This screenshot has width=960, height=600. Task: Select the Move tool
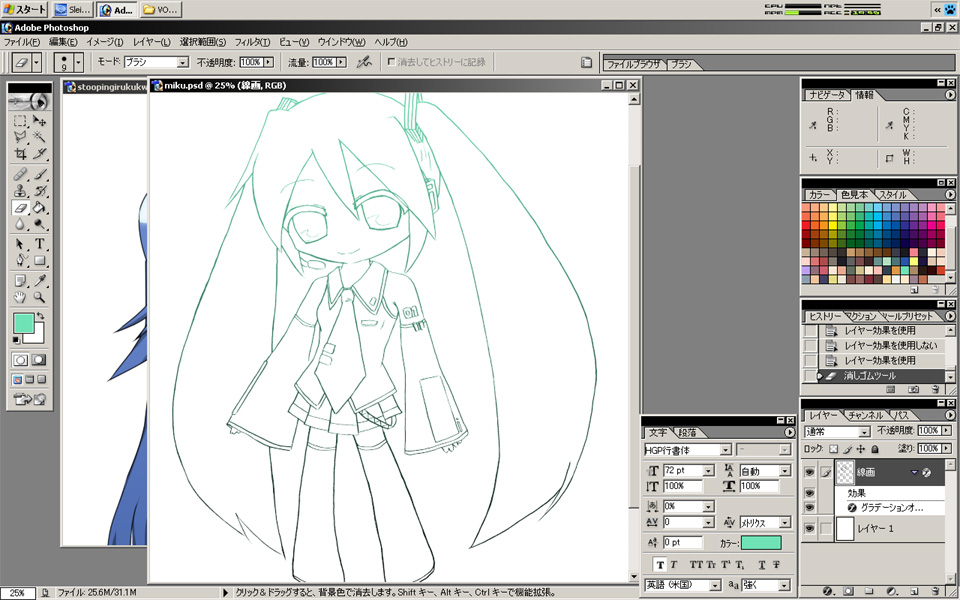(x=39, y=121)
